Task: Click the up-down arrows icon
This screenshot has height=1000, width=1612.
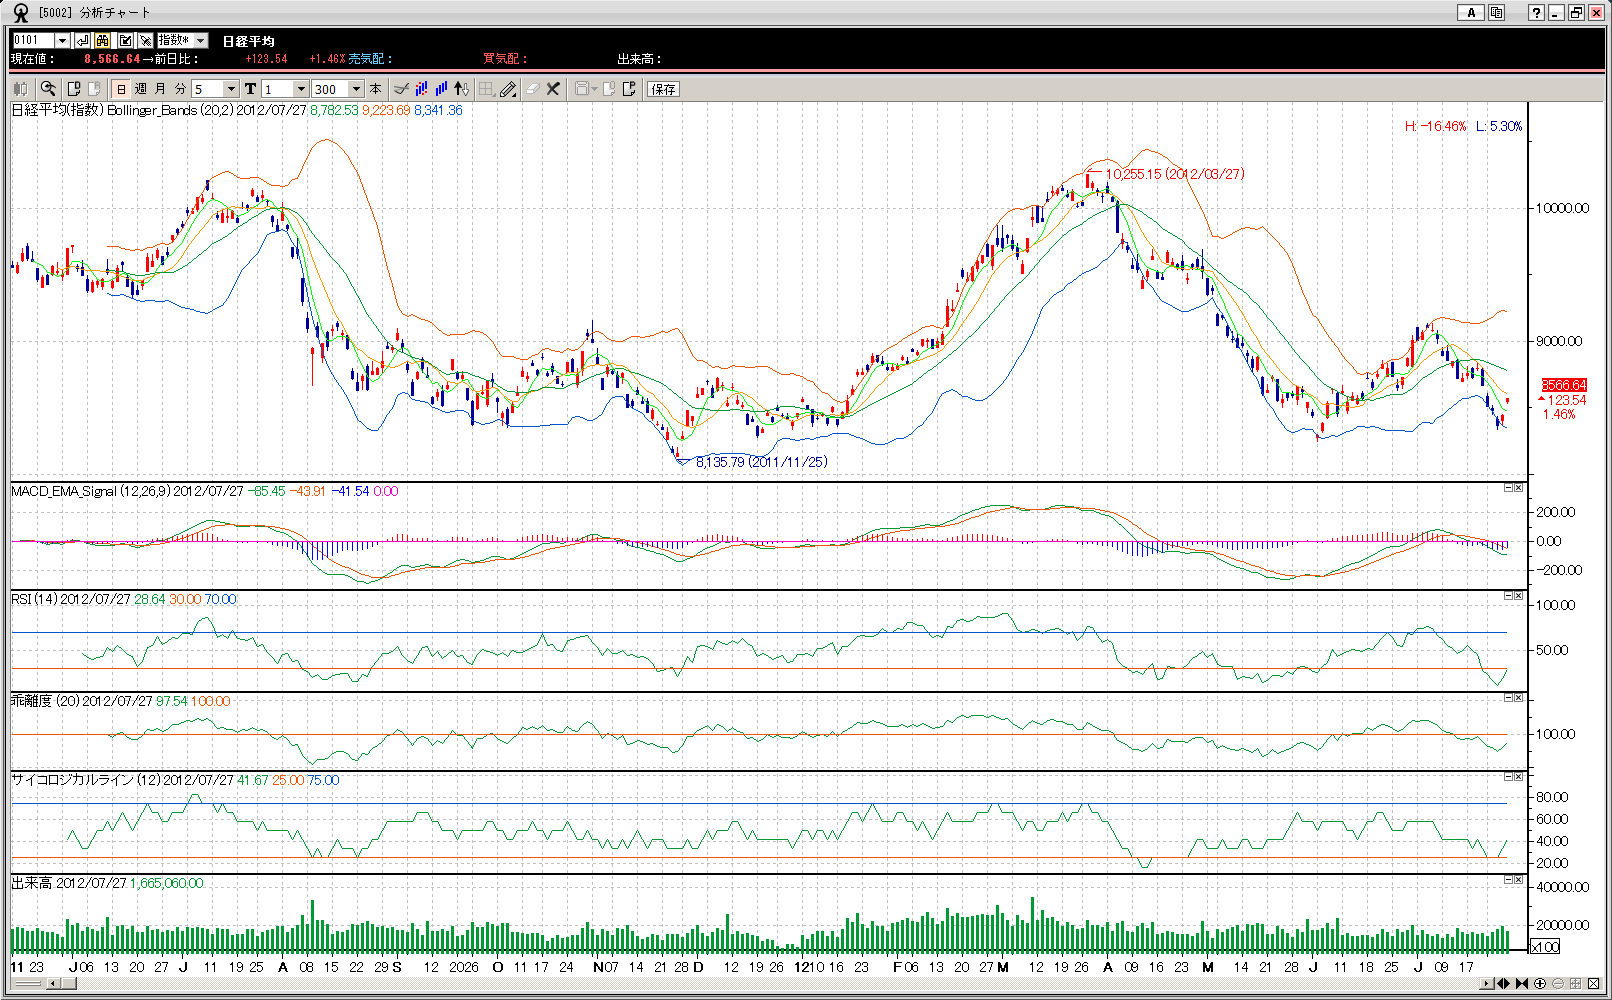Action: pos(461,89)
